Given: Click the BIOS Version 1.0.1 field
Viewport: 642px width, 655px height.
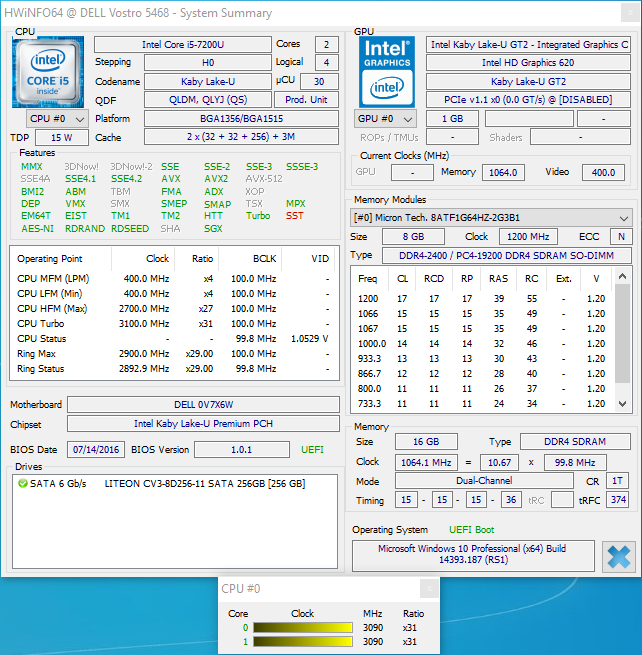Looking at the screenshot, I should pos(242,449).
